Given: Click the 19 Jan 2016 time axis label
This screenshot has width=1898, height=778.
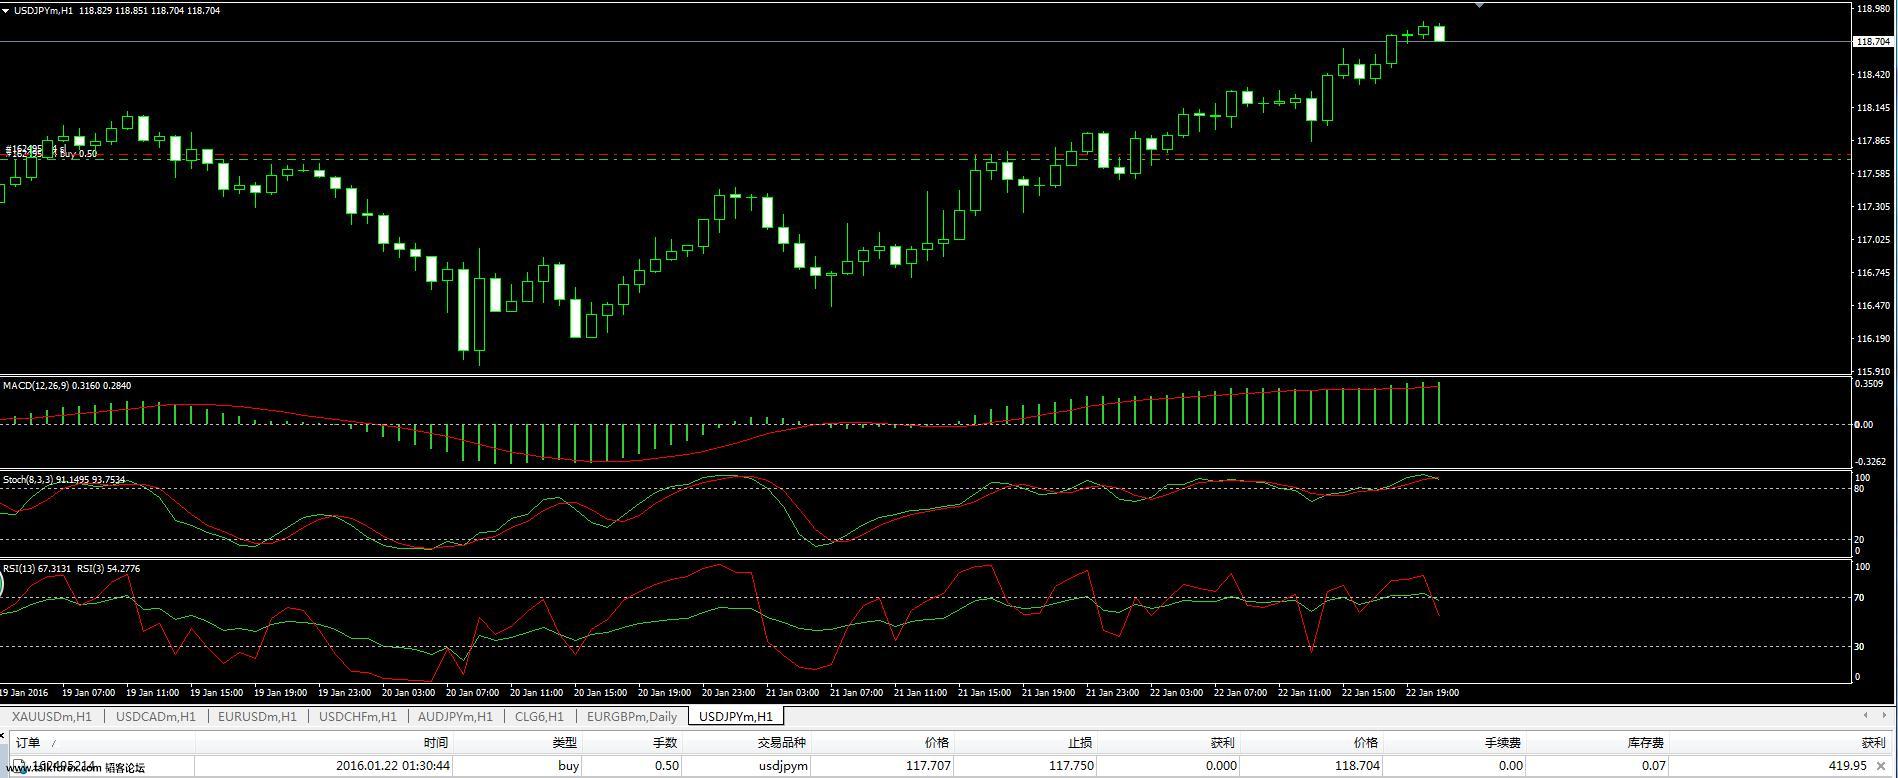Looking at the screenshot, I should pyautogui.click(x=24, y=692).
